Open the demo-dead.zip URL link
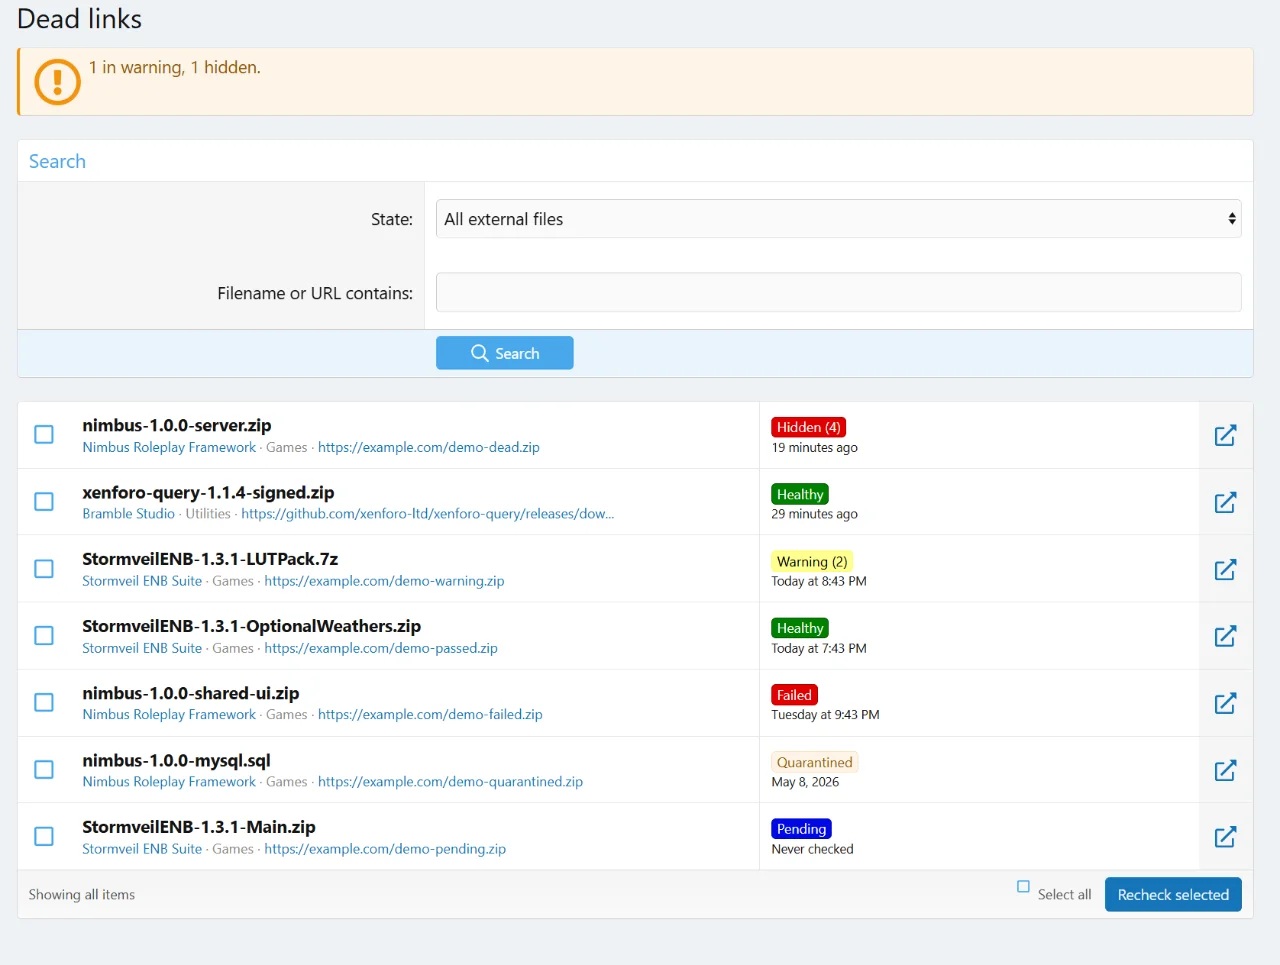 (429, 447)
